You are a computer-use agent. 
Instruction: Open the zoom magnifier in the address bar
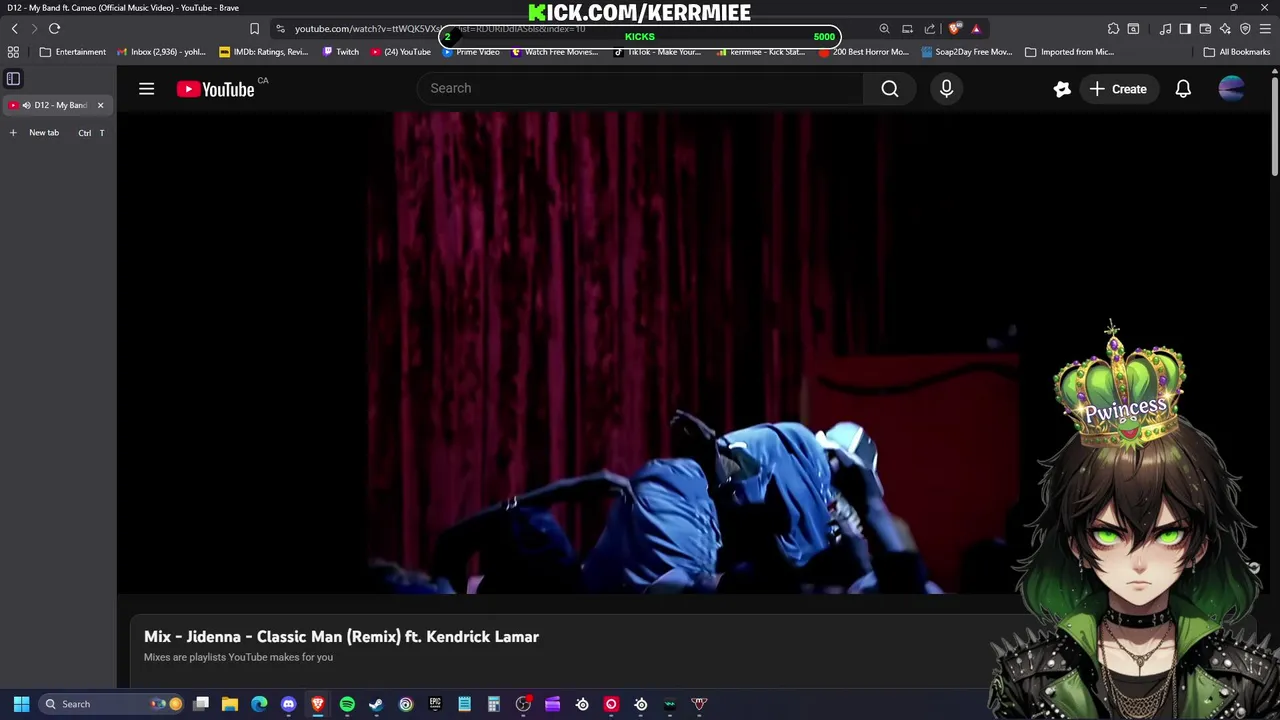click(884, 29)
